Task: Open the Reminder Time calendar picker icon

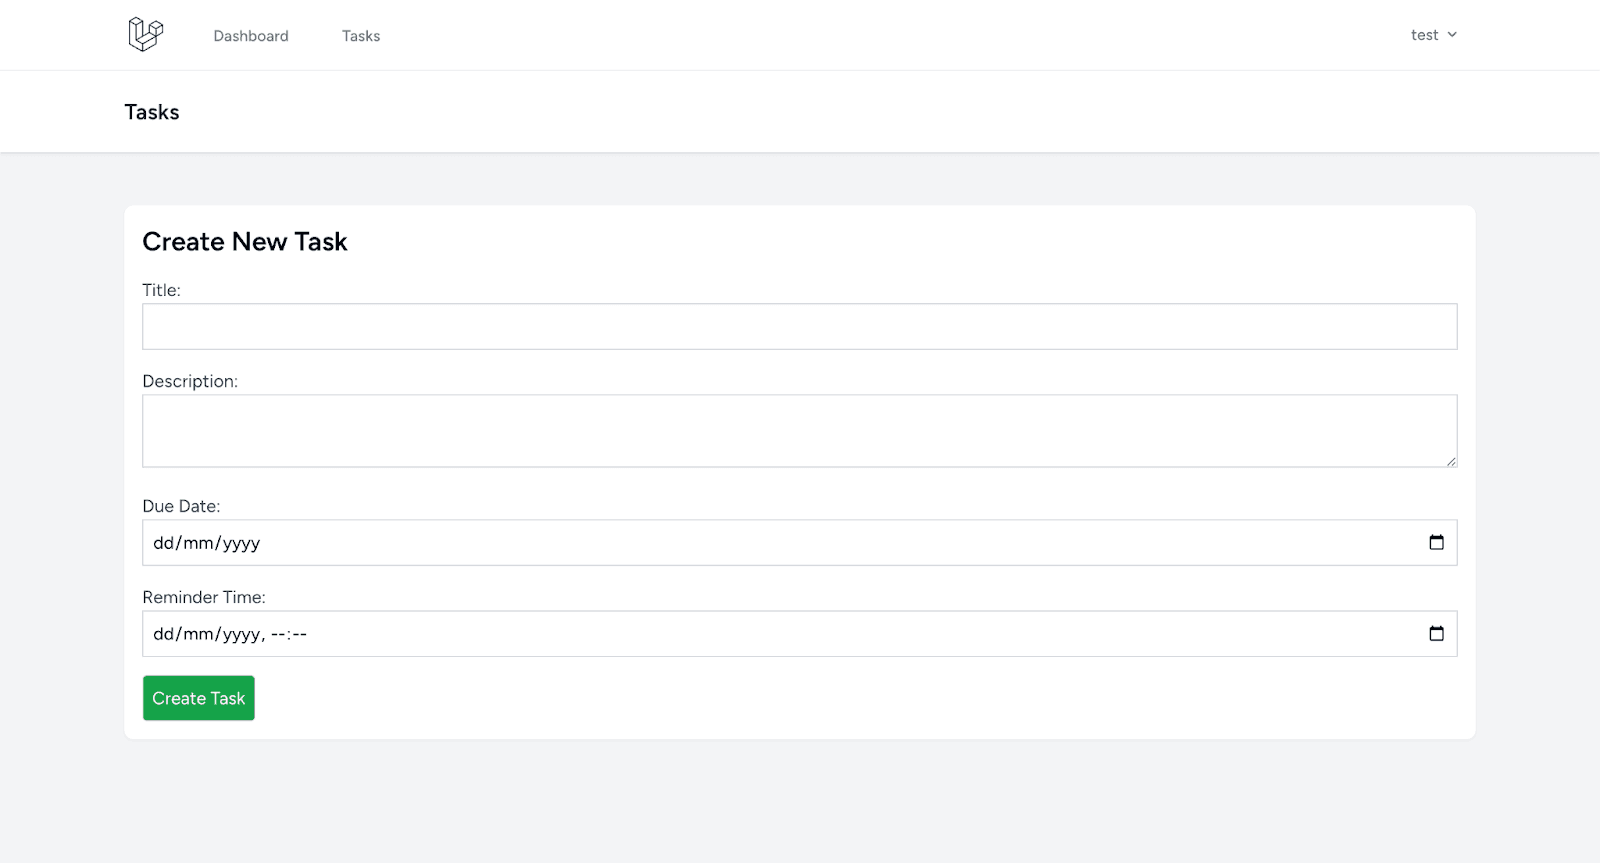Action: pos(1436,634)
